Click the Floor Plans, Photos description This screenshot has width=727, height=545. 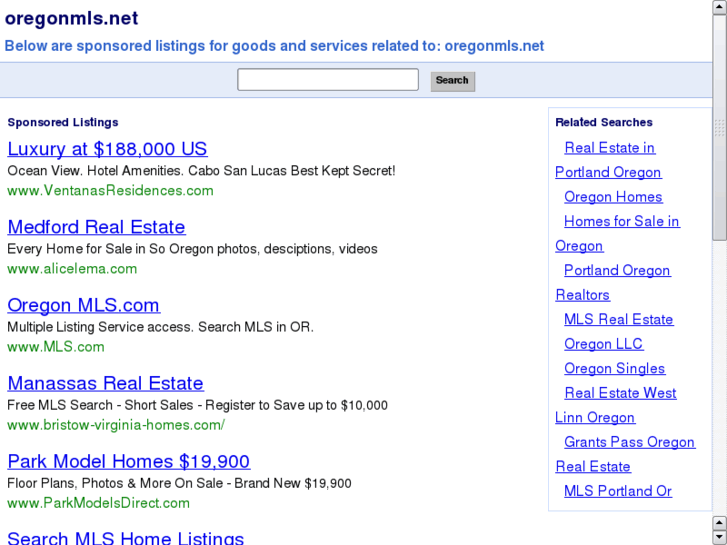click(x=179, y=483)
